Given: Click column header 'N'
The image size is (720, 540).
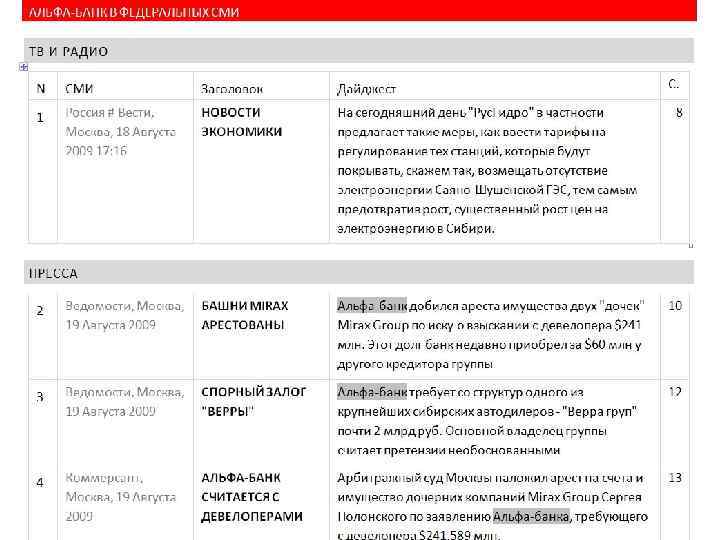Looking at the screenshot, I should point(41,88).
